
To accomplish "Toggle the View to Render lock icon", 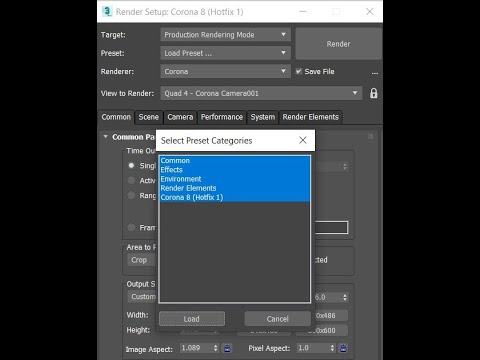I will click(x=374, y=93).
